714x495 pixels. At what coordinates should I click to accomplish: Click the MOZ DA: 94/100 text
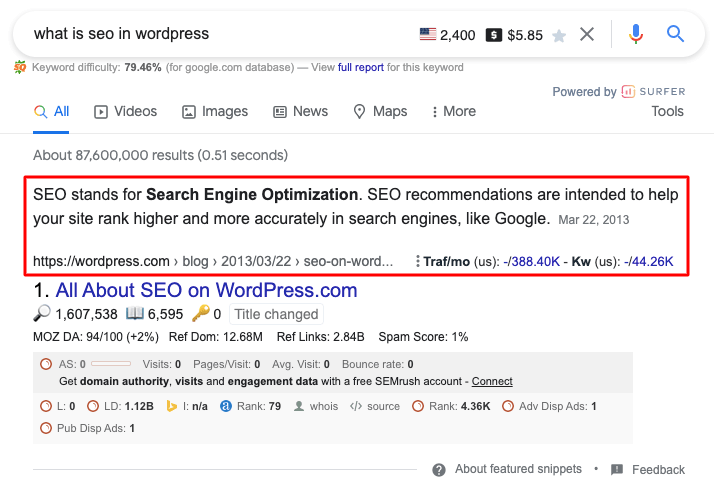pos(96,337)
